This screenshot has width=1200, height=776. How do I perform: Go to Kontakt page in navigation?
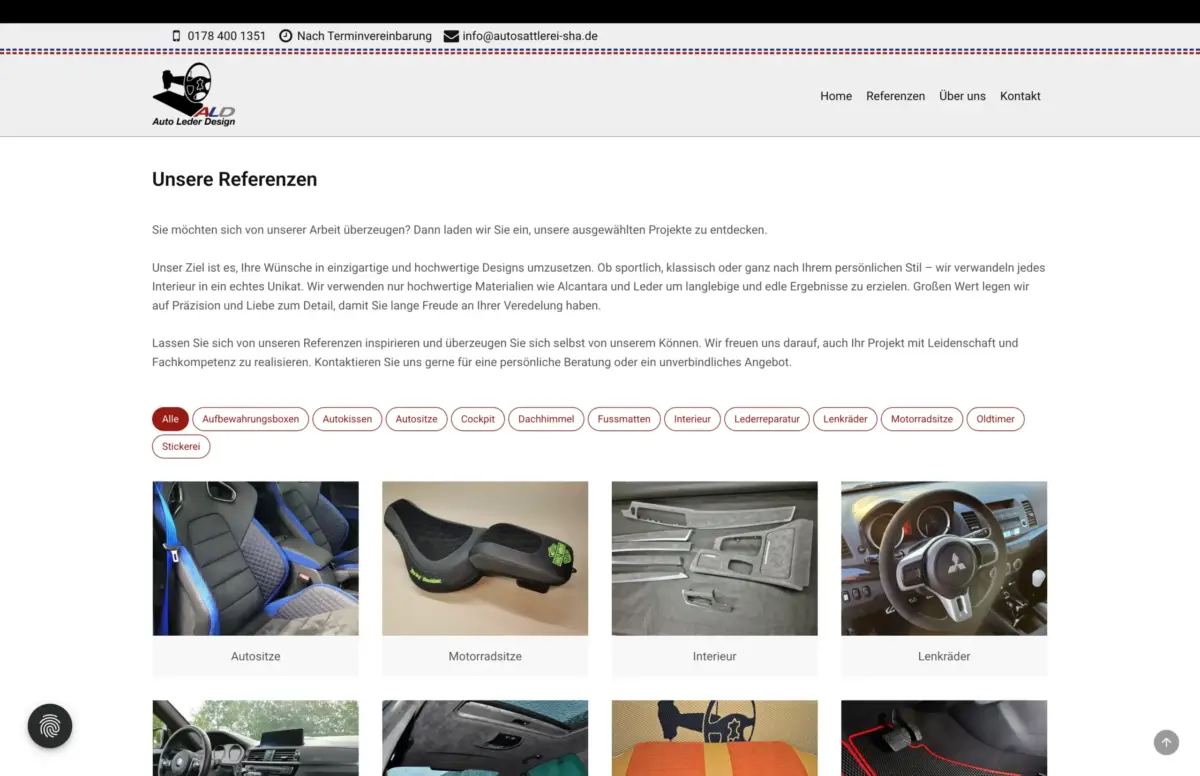(x=1020, y=96)
